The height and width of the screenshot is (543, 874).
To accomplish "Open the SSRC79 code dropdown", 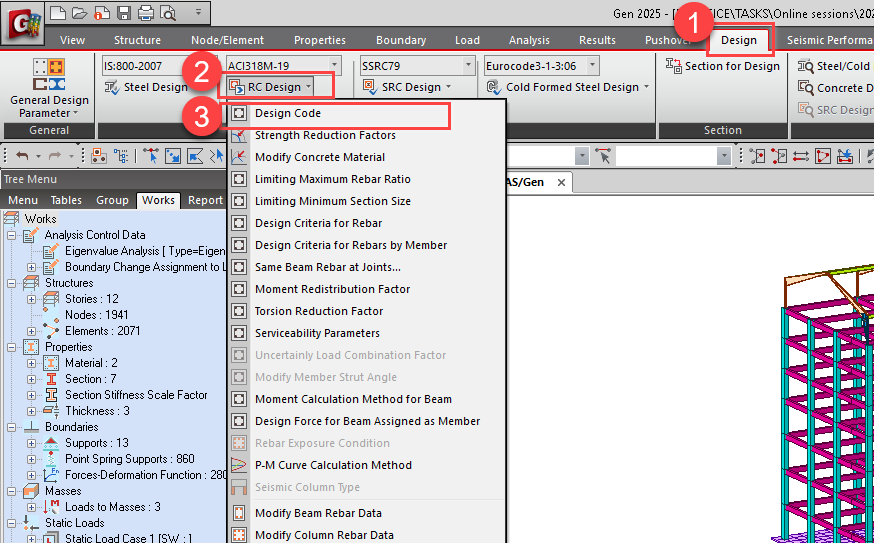I will pyautogui.click(x=469, y=66).
